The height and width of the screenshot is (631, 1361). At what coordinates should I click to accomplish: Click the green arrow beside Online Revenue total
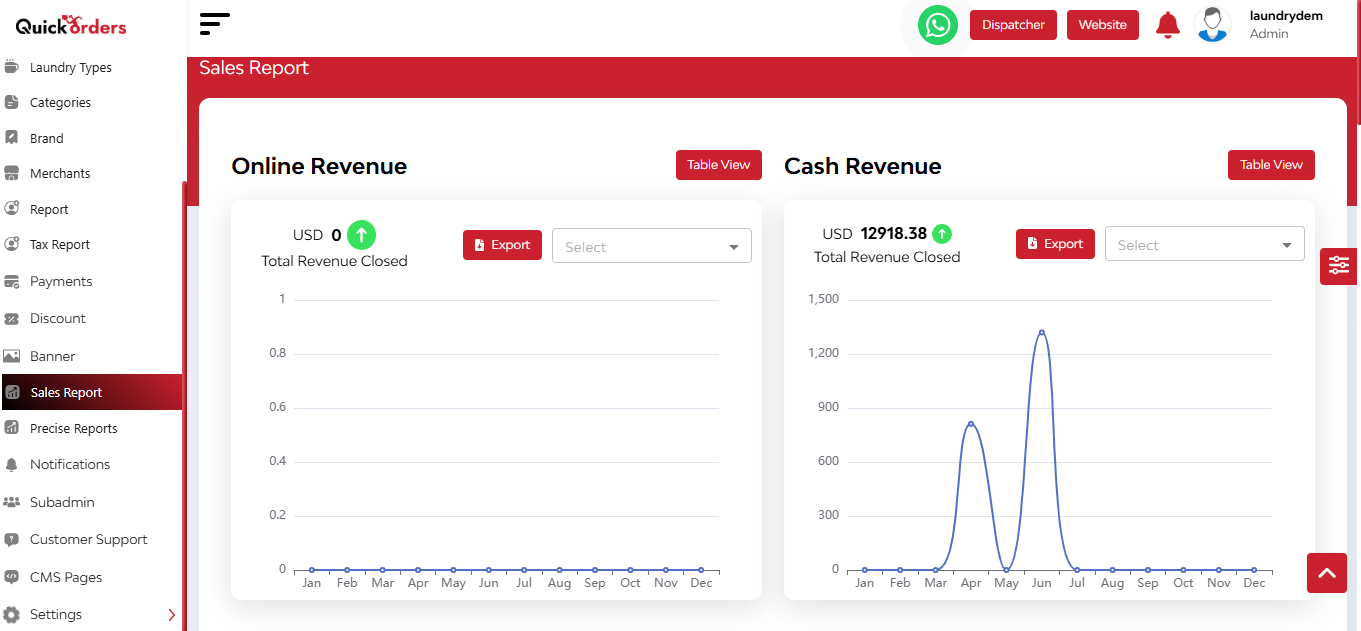pyautogui.click(x=361, y=235)
